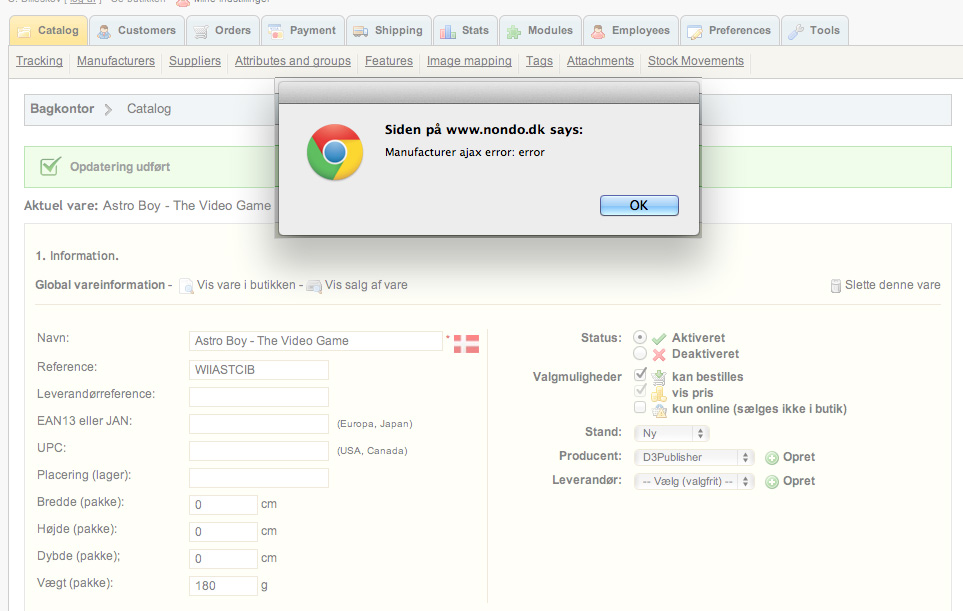This screenshot has width=963, height=611.
Task: Click OK in the ajax error dialog
Action: click(639, 205)
